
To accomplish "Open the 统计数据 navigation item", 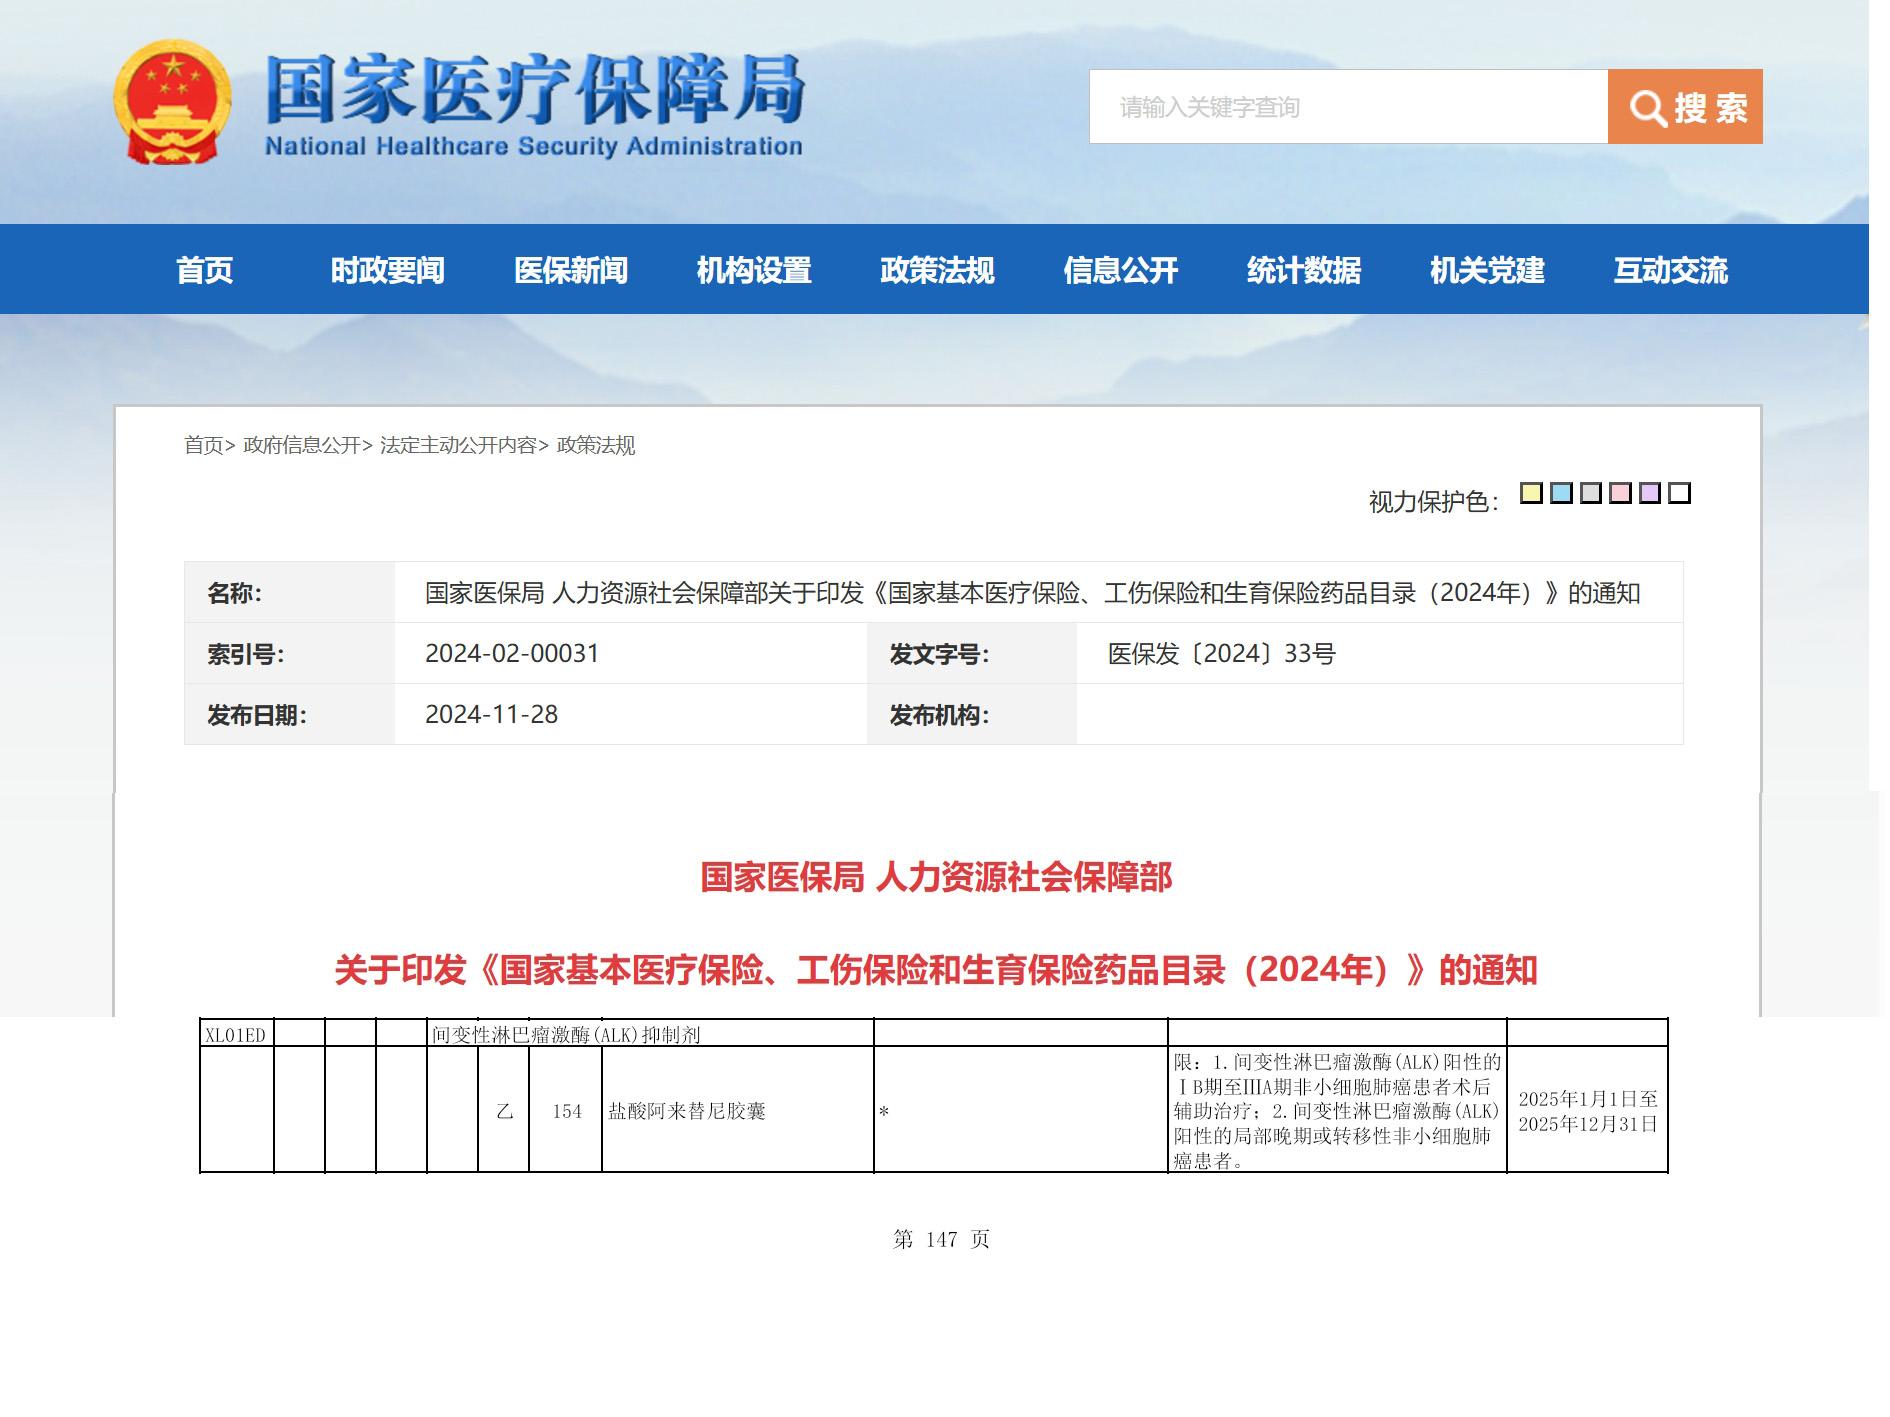I will (x=1304, y=270).
